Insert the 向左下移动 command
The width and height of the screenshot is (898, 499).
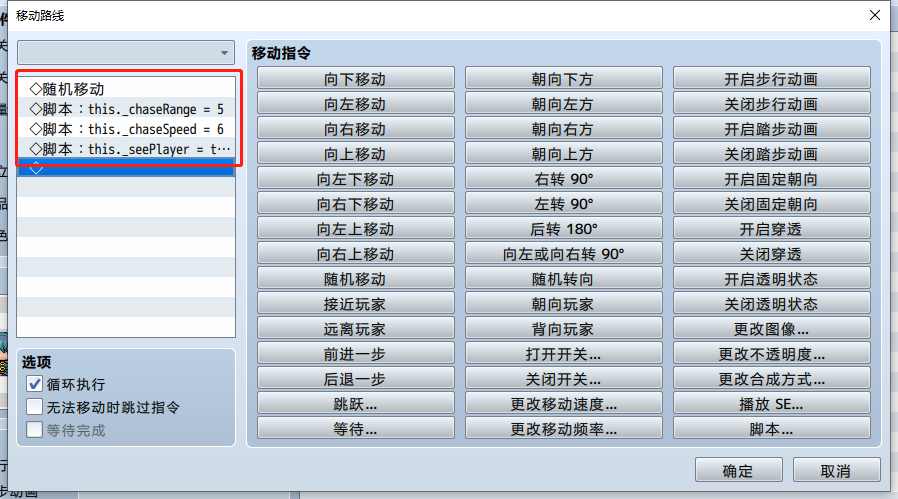(x=356, y=179)
